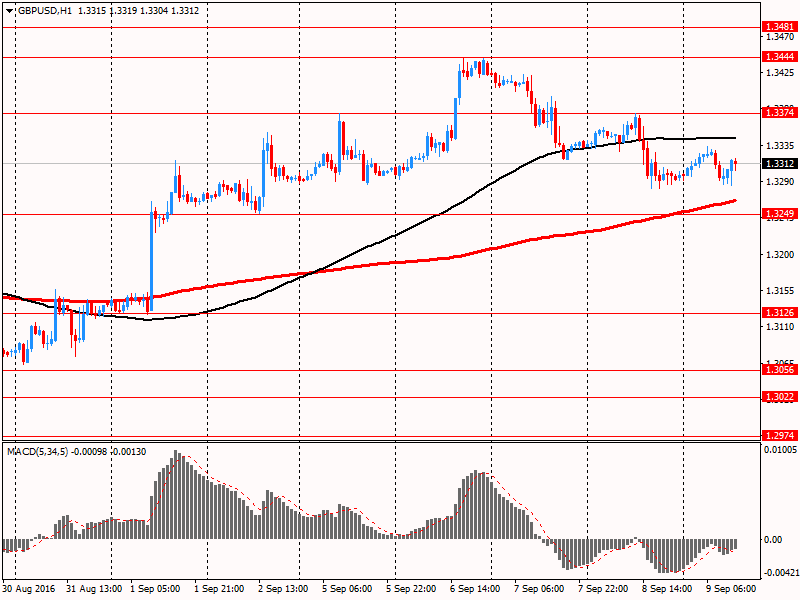Click the 1 Sep 21:00 time label
Viewport: 800px width, 600px height.
coord(219,589)
